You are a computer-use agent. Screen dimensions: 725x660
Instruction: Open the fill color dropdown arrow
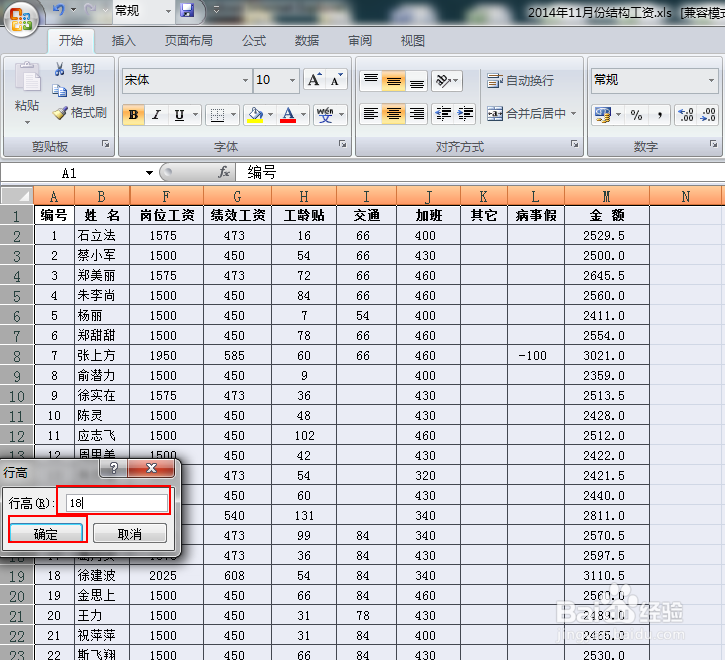[270, 115]
